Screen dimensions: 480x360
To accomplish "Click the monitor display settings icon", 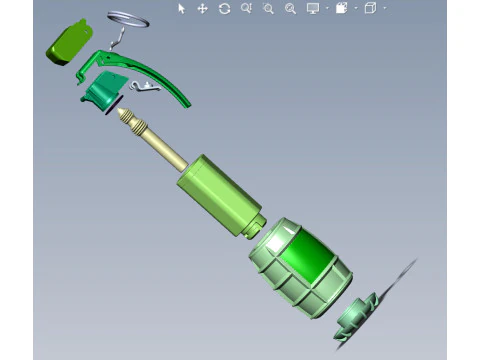I will 313,8.
